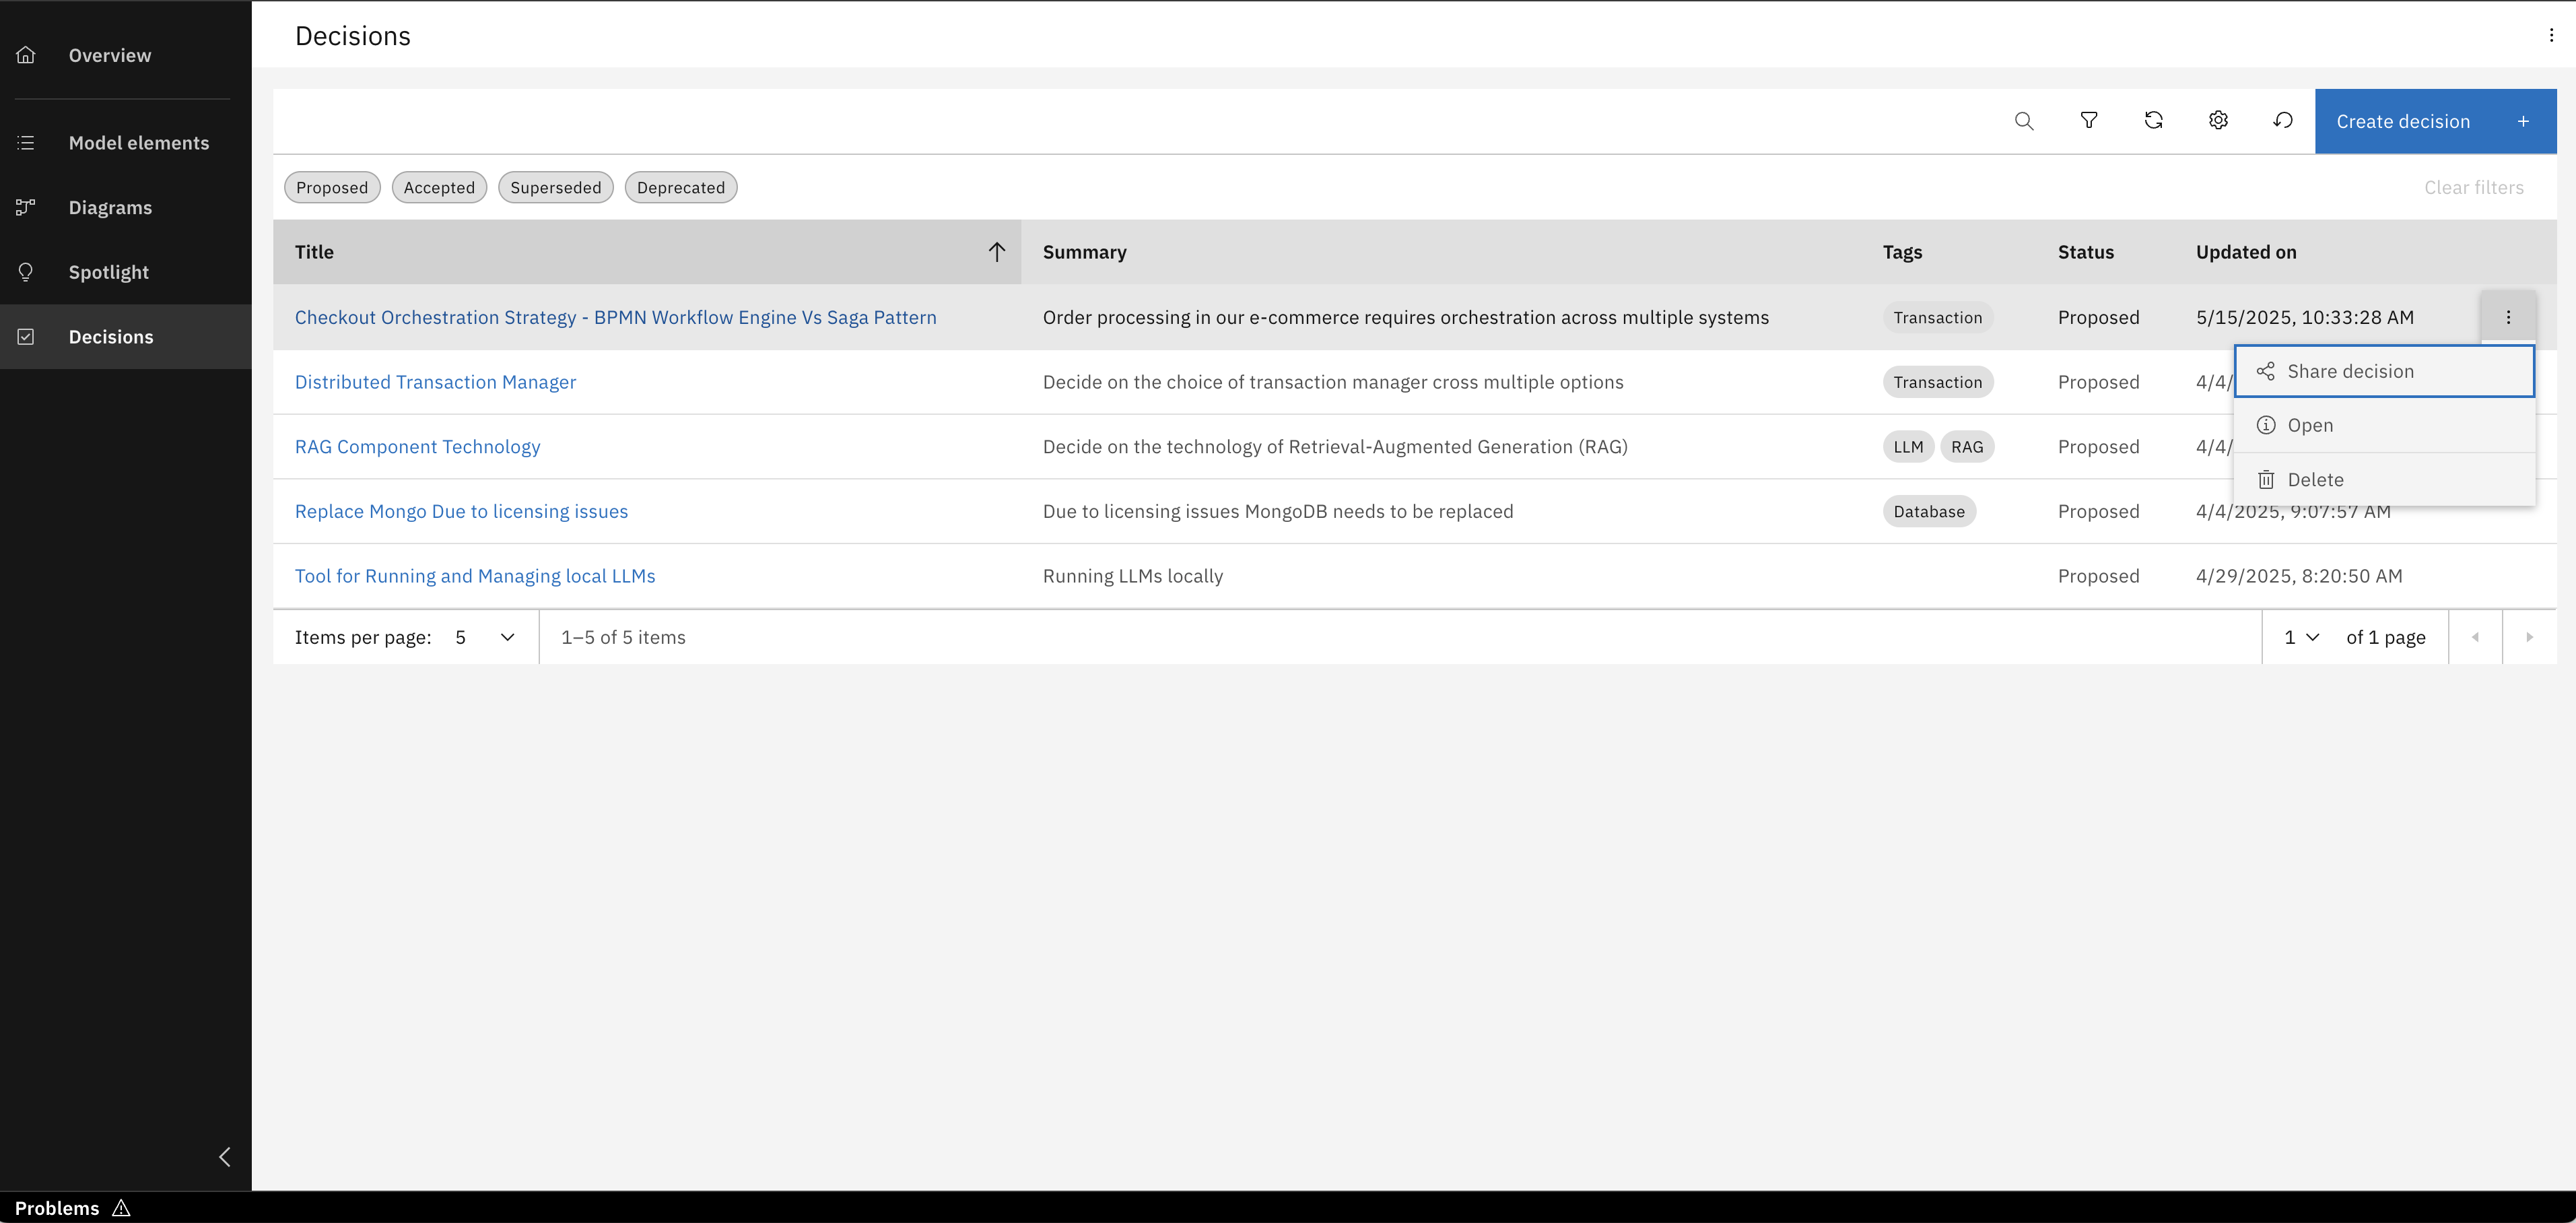Toggle the Accepted status filter chip
This screenshot has height=1223, width=2576.
439,188
